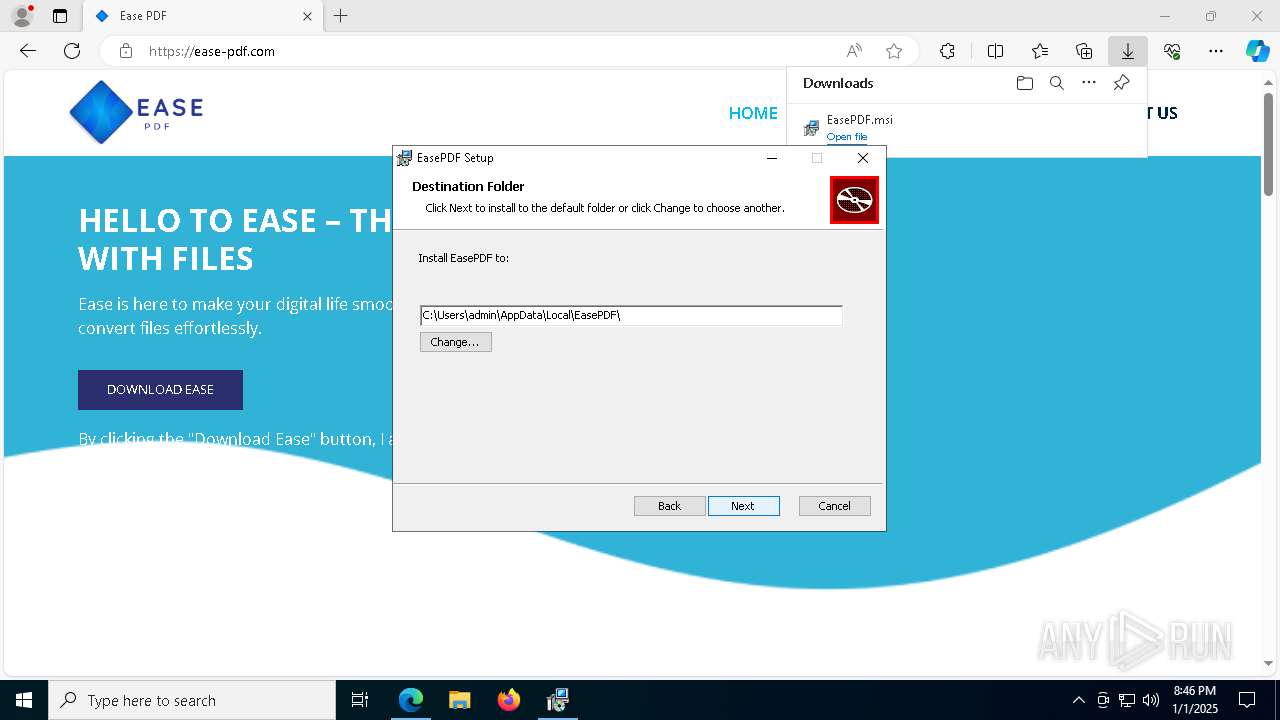The image size is (1280, 720).
Task: Open File Explorer from the taskbar
Action: 459,700
